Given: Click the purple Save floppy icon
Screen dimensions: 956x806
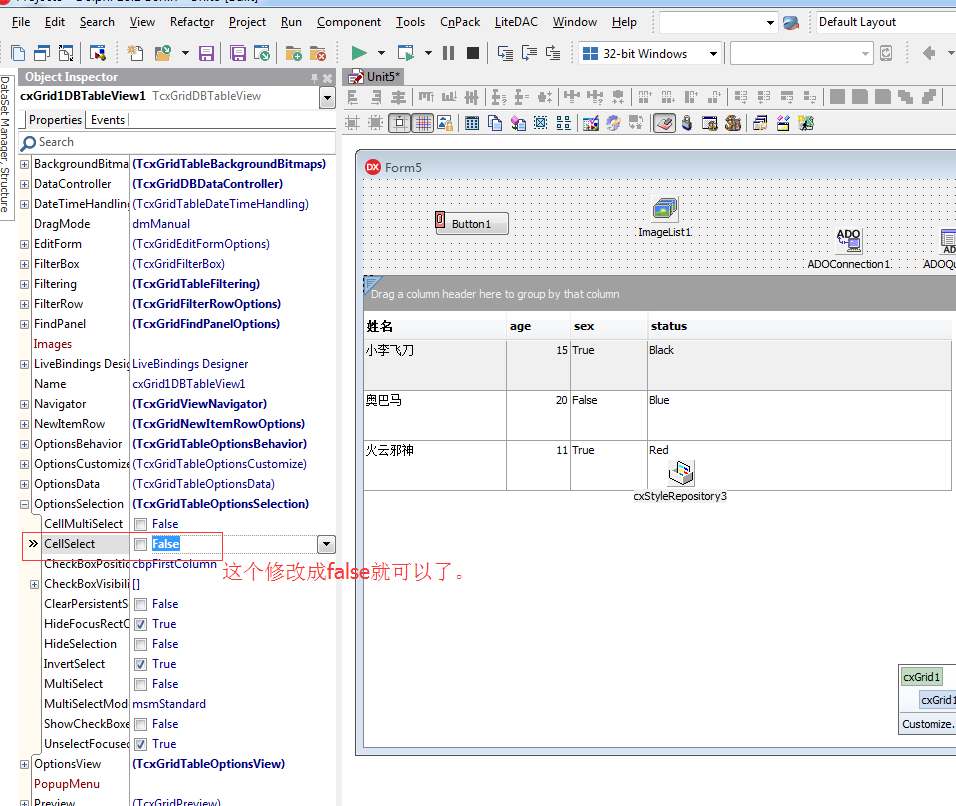Looking at the screenshot, I should 207,53.
